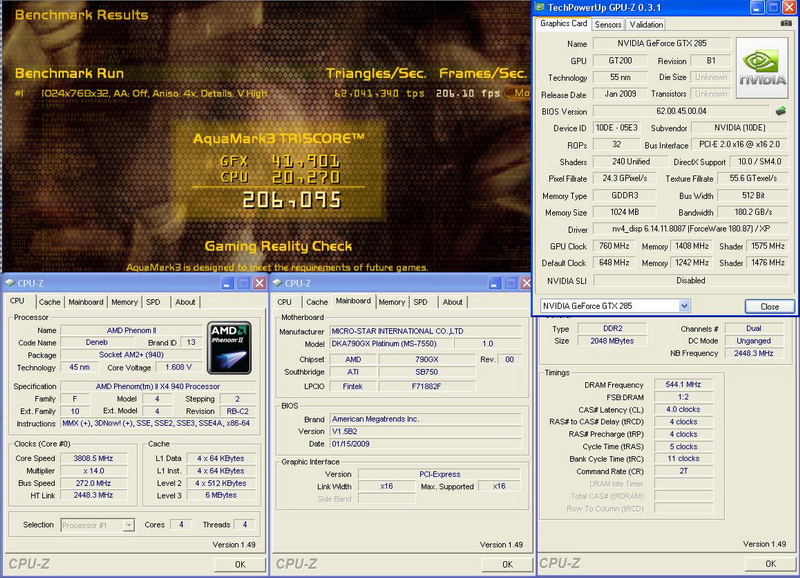Click the CAS# Latency value 4.0 clocks
This screenshot has width=800, height=578.
click(683, 409)
